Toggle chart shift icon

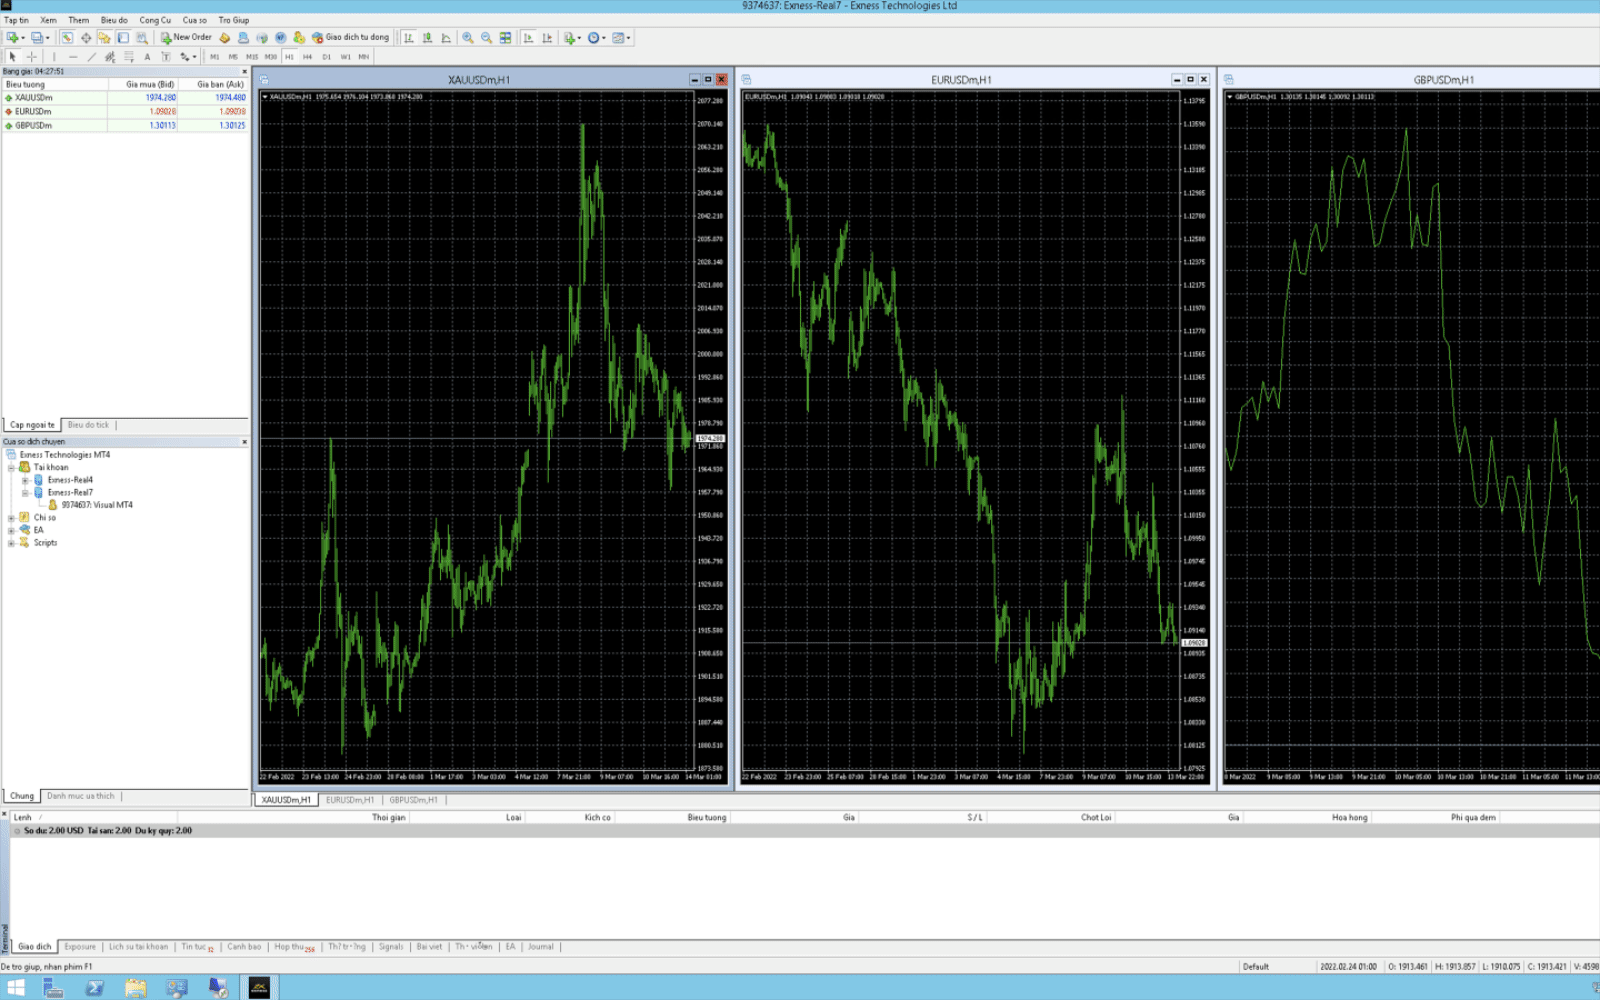pyautogui.click(x=547, y=37)
